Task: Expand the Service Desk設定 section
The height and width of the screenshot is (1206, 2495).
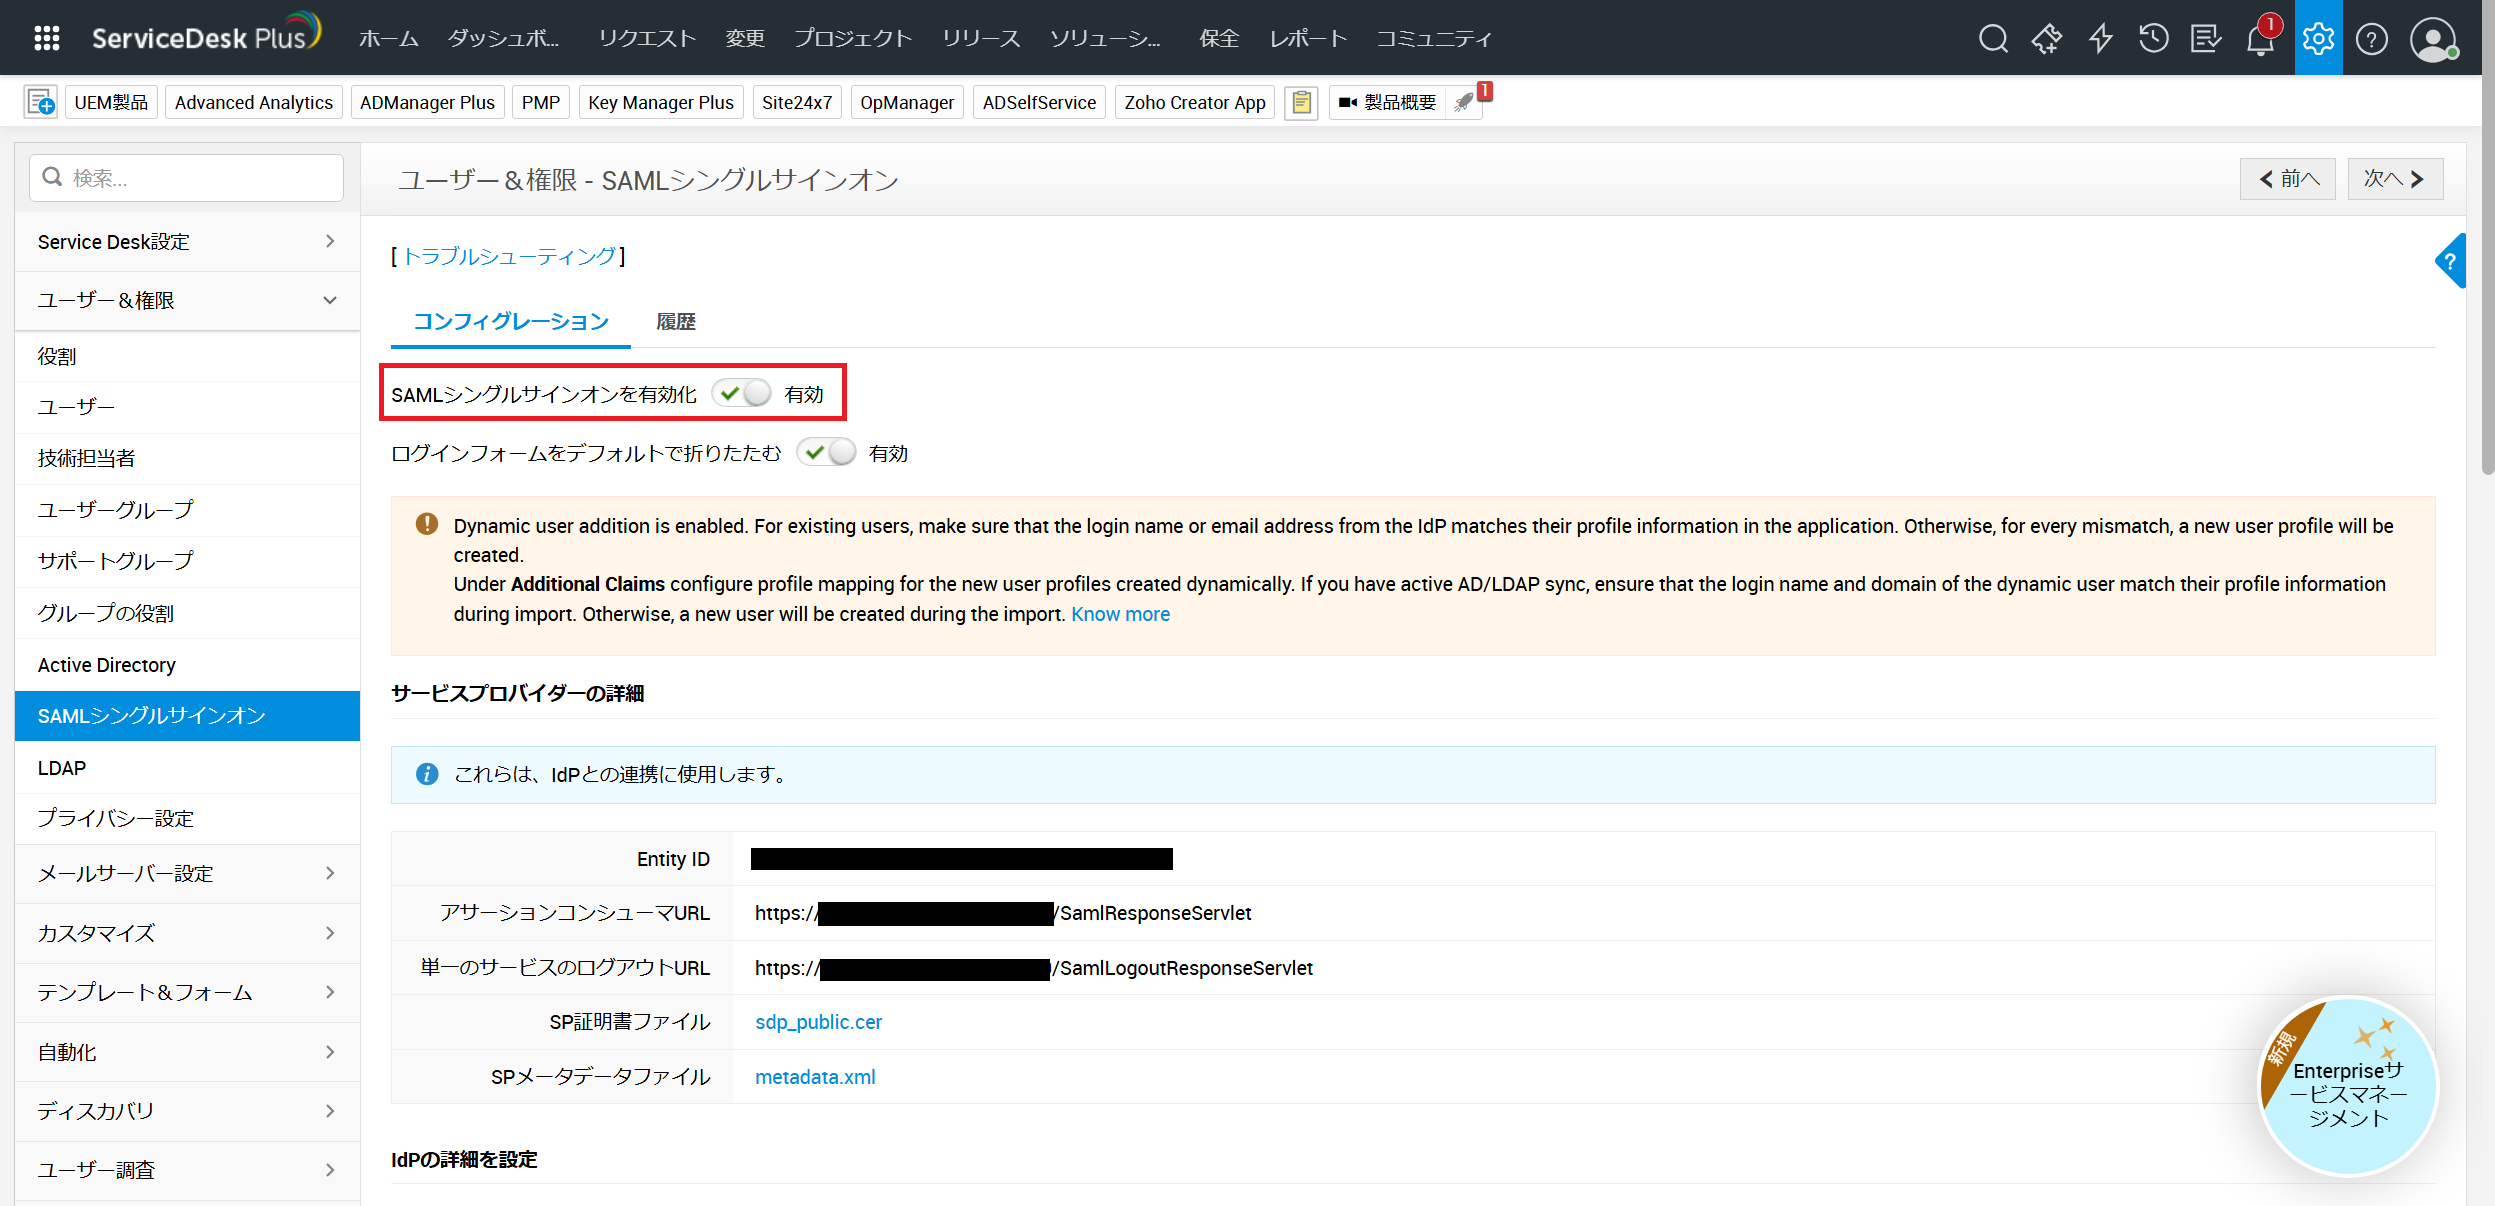Action: click(187, 242)
